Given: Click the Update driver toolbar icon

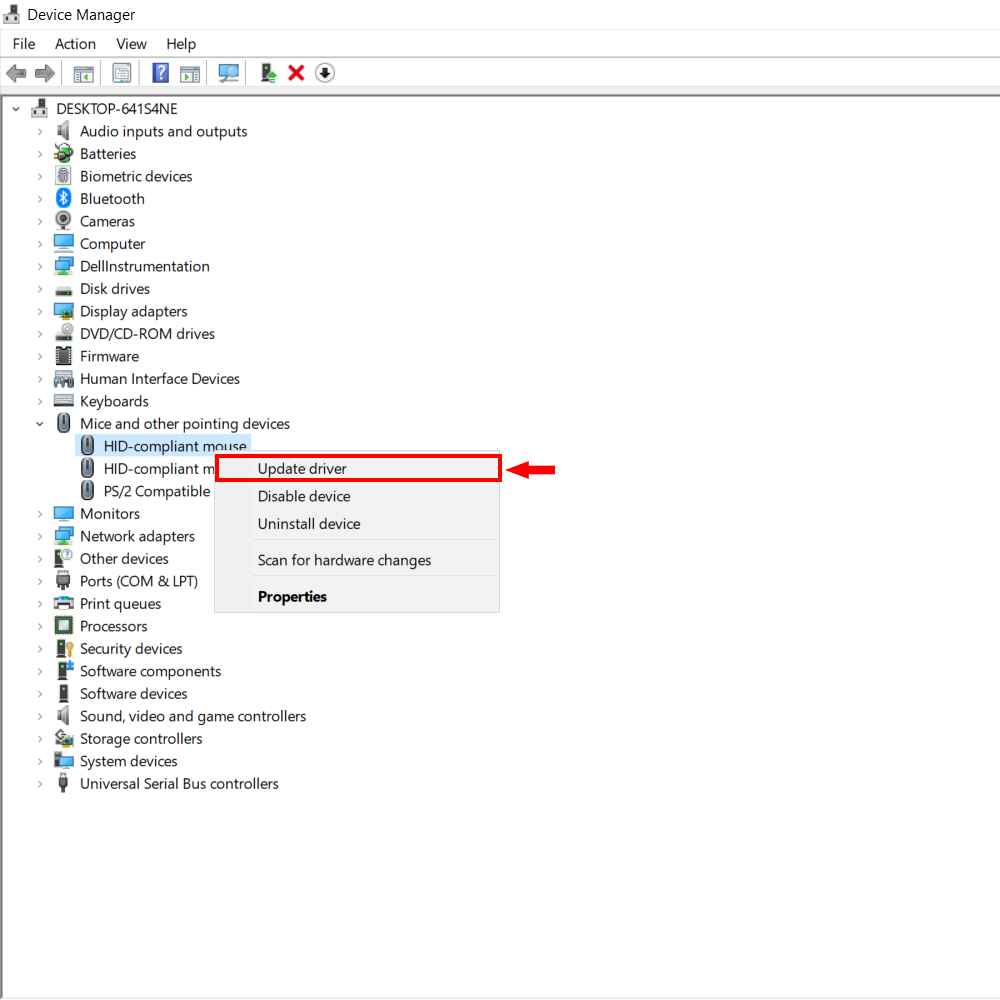Looking at the screenshot, I should click(x=267, y=72).
